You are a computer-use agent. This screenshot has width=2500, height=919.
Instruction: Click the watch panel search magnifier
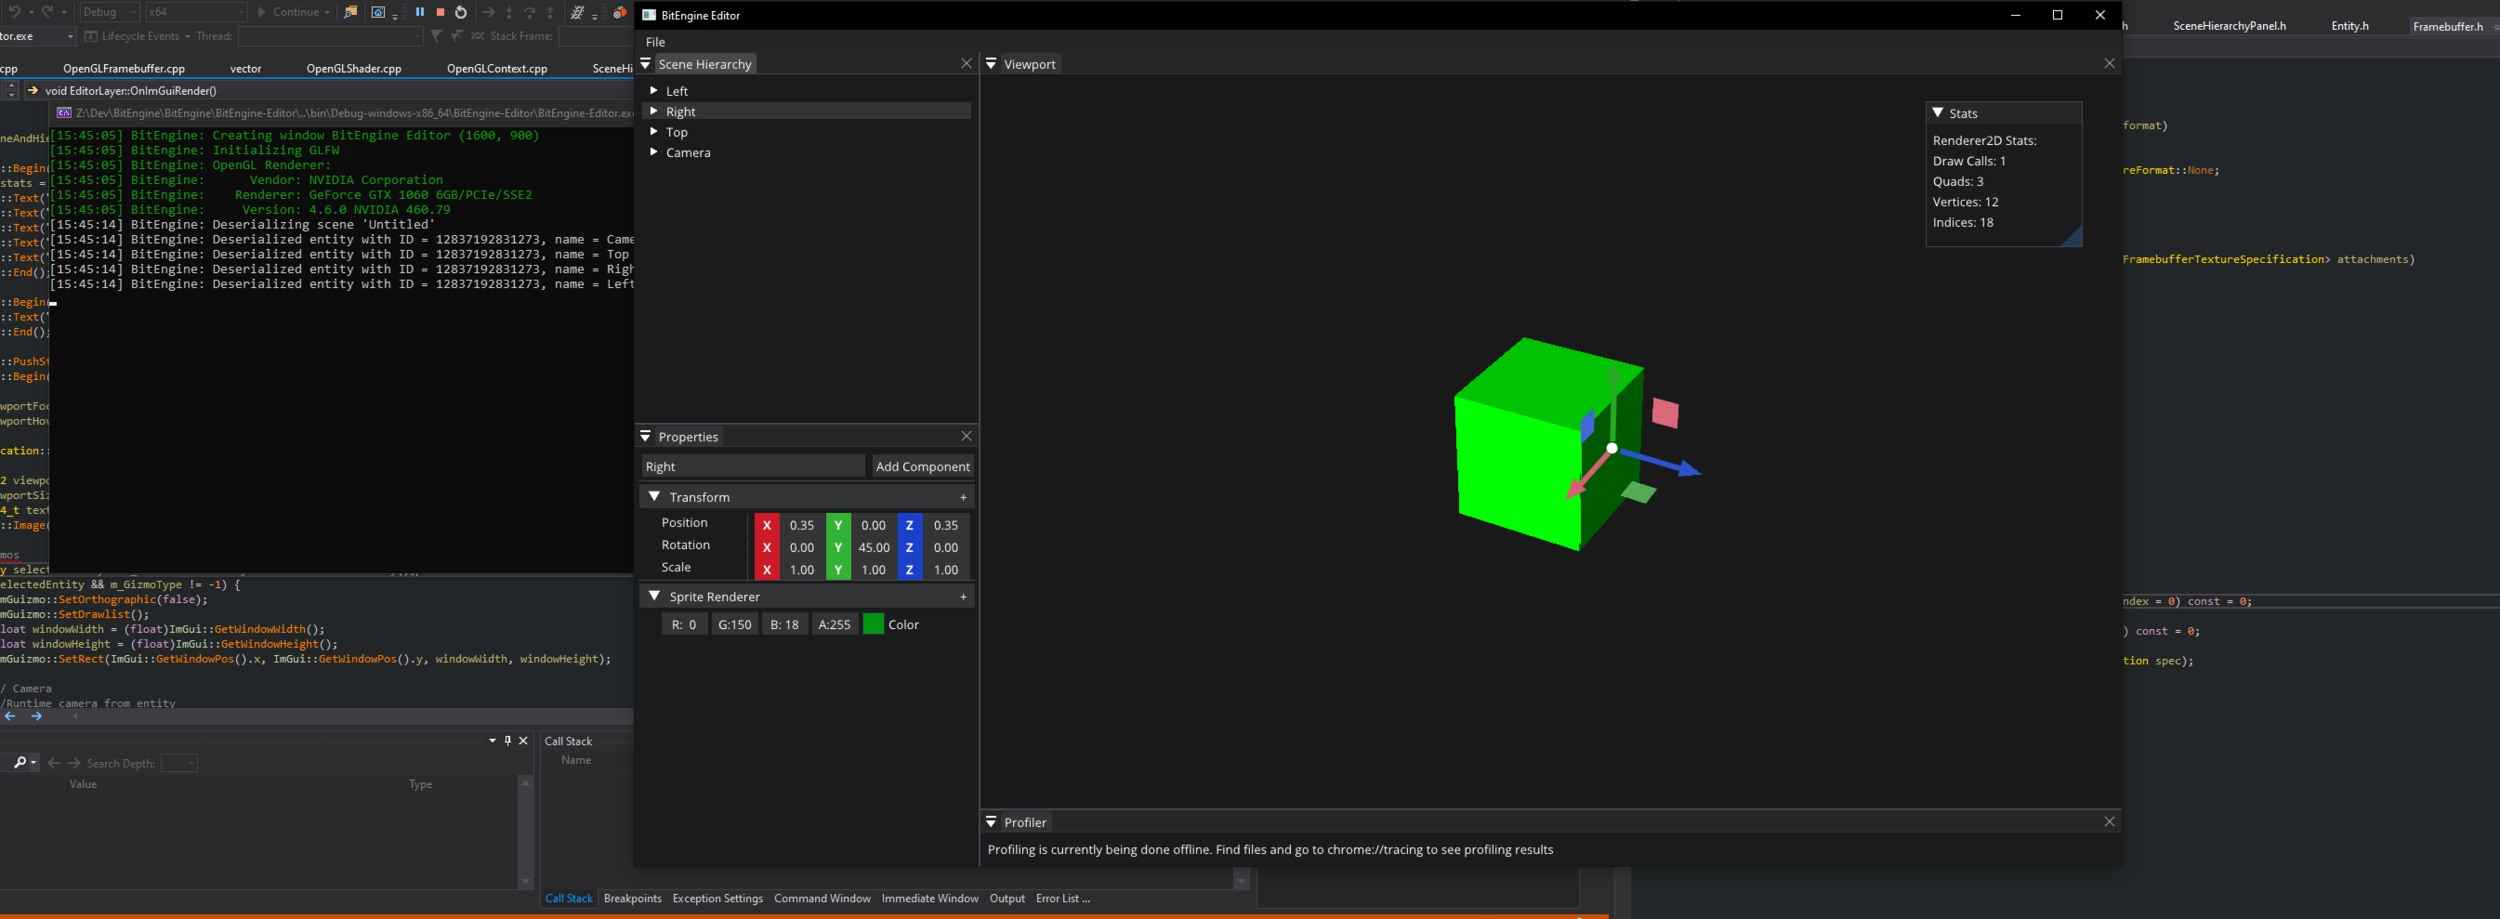[19, 763]
